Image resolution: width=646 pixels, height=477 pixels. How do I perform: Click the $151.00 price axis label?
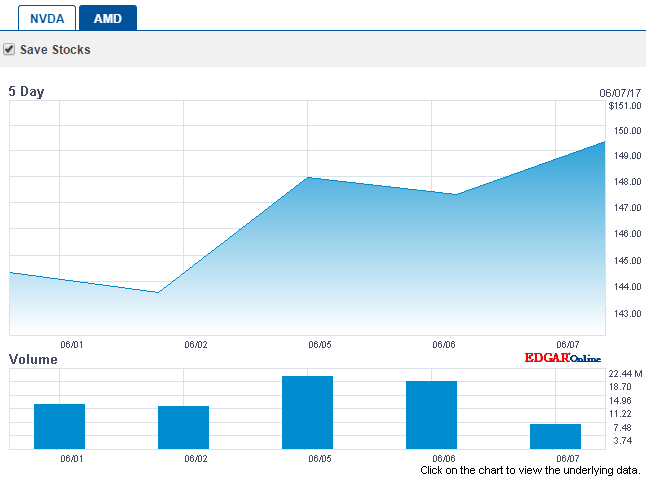pyautogui.click(x=624, y=105)
